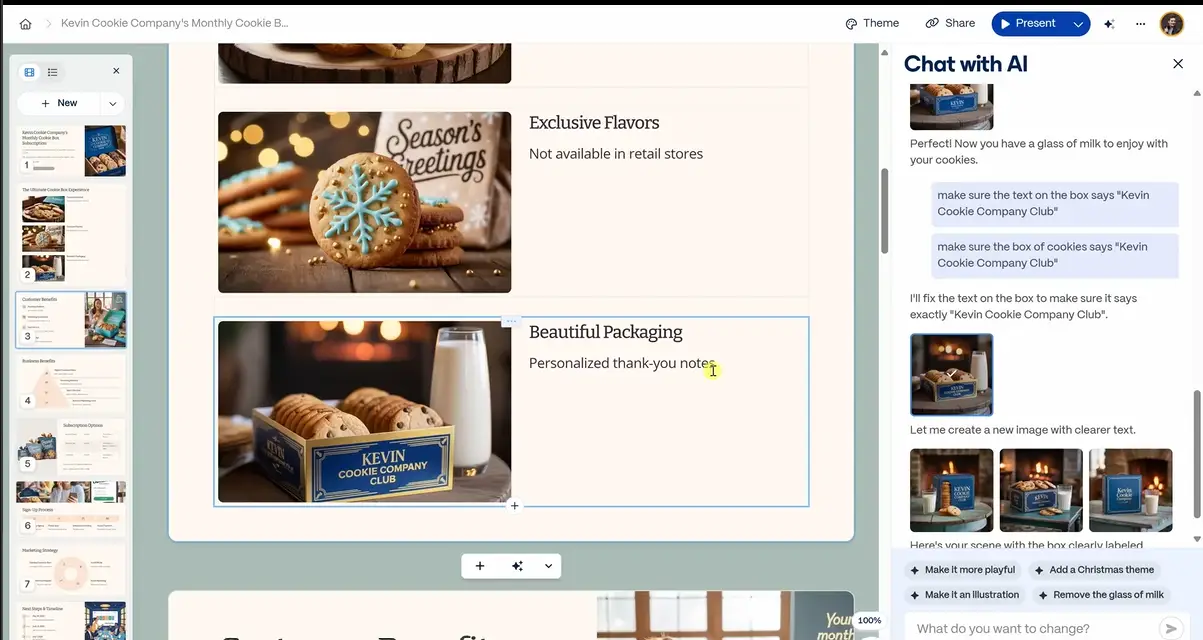This screenshot has width=1203, height=640.
Task: Choose the middle generated cookie box image
Action: pos(1041,490)
